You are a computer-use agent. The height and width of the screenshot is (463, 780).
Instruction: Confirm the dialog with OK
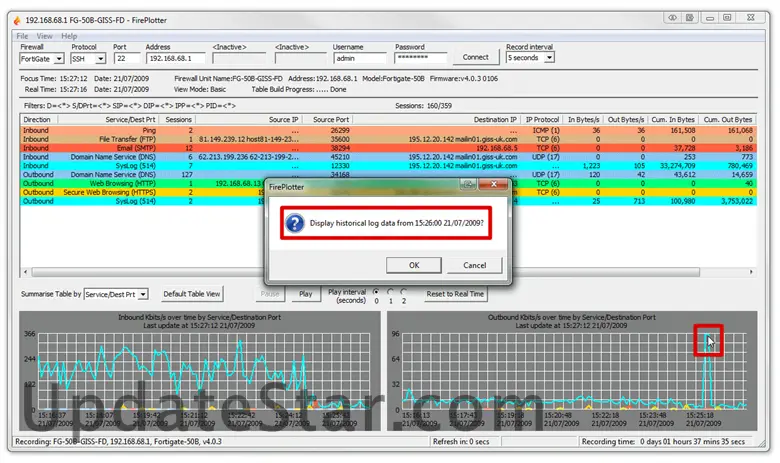tap(414, 265)
